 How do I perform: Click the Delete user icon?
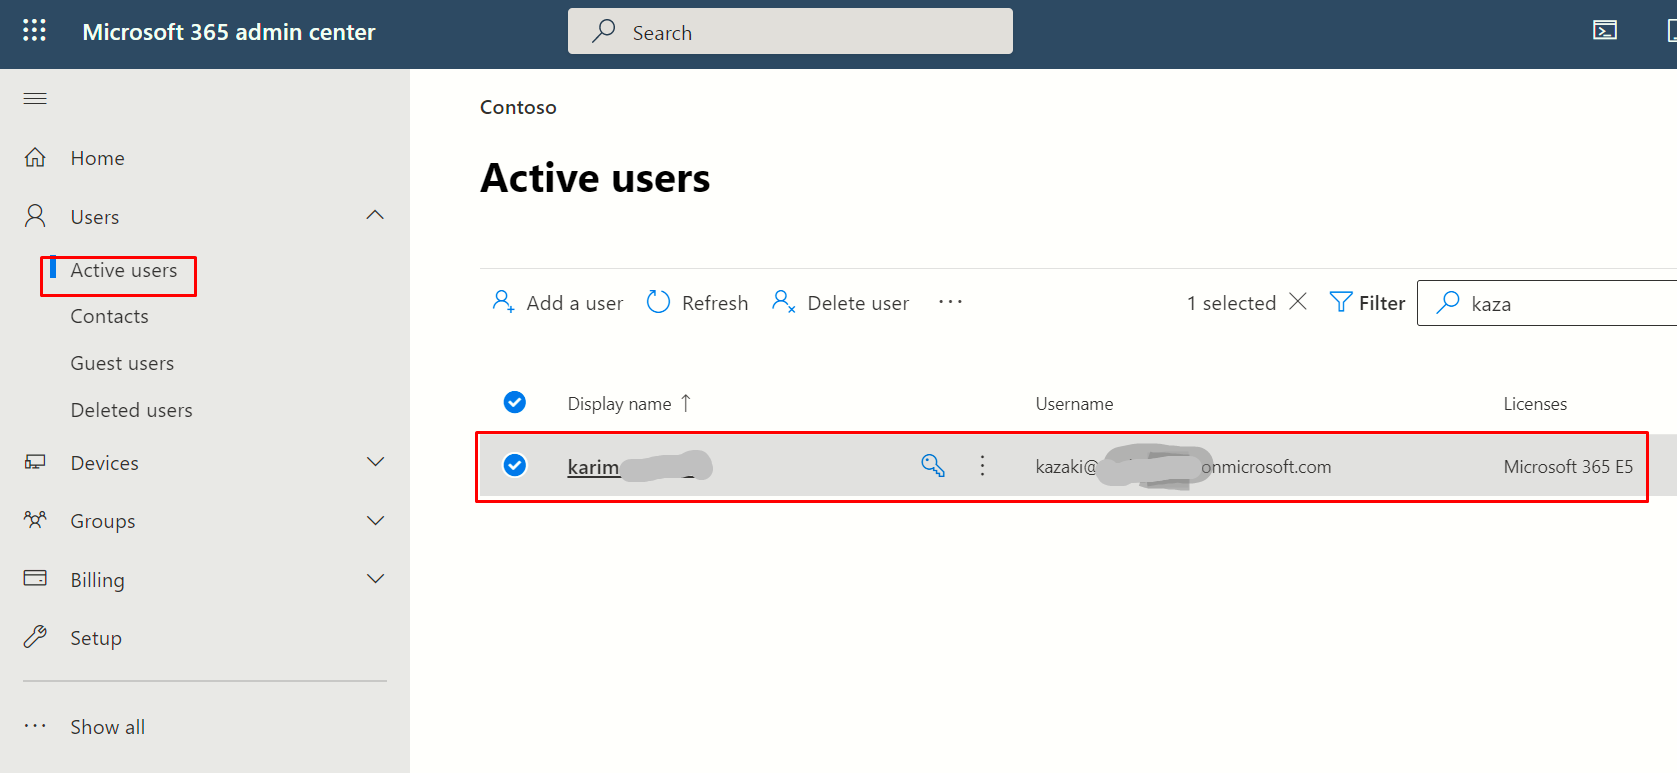(x=784, y=301)
